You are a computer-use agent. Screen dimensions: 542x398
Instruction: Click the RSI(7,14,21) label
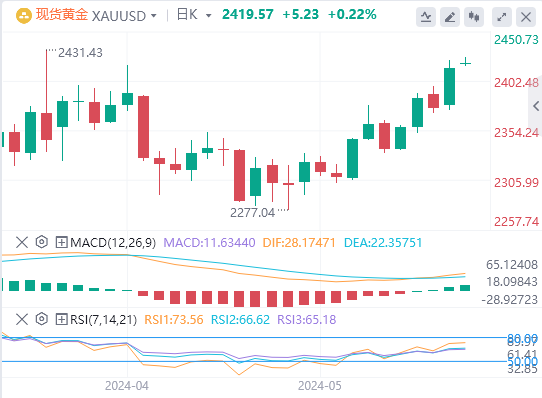pyautogui.click(x=103, y=319)
